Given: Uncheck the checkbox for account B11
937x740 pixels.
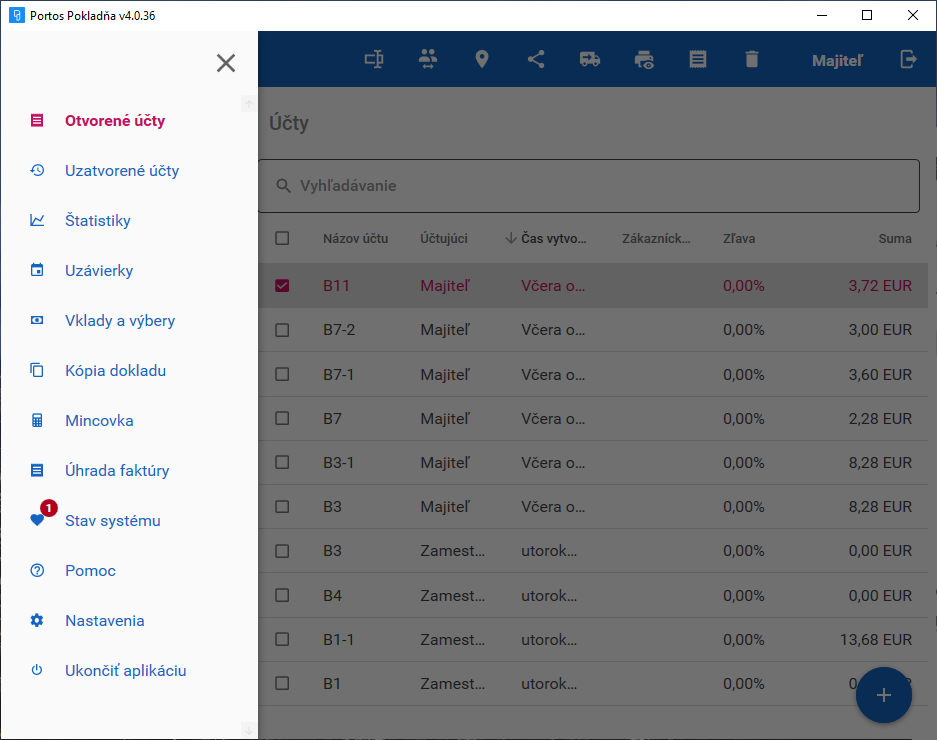Looking at the screenshot, I should pos(282,286).
